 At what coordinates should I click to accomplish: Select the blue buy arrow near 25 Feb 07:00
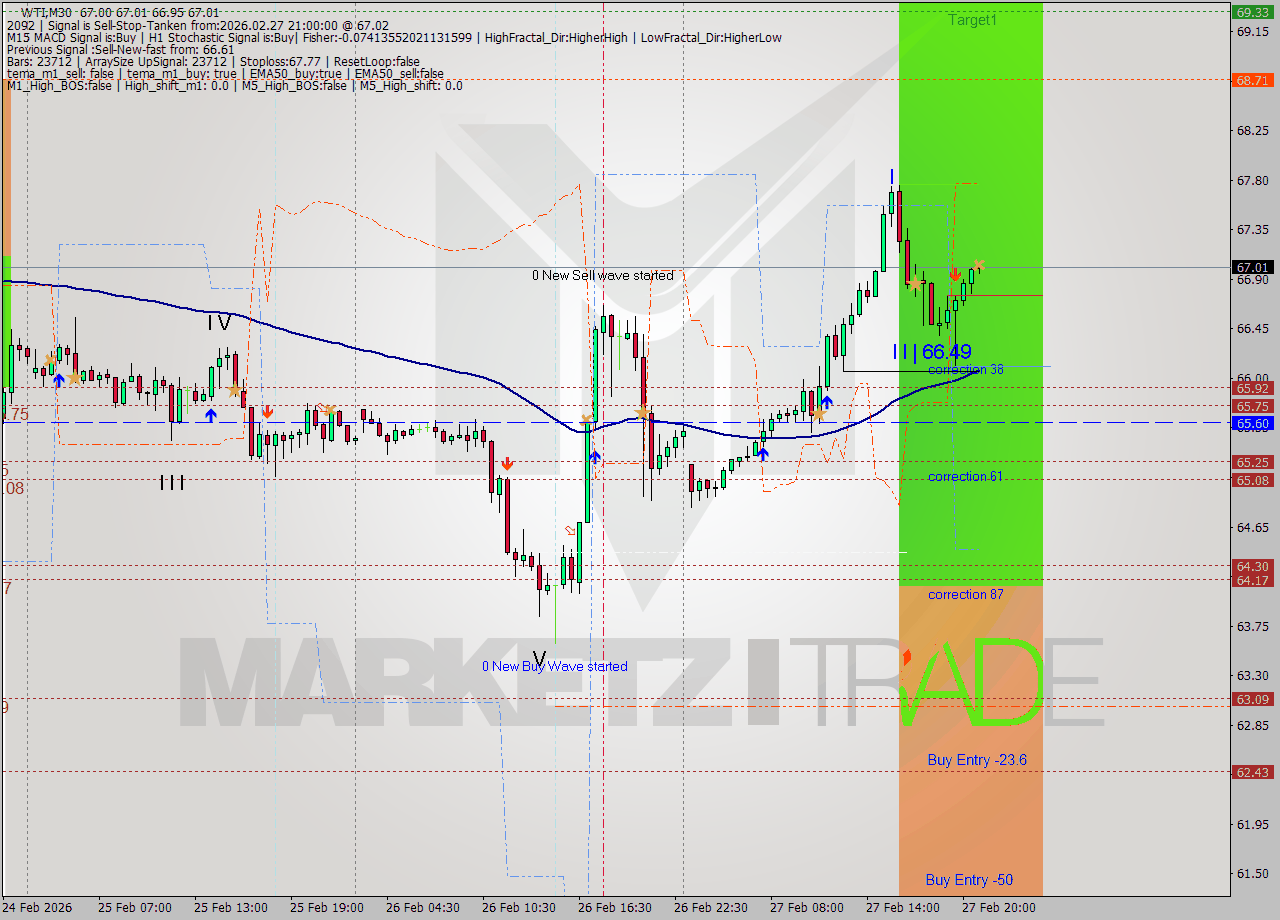pos(59,380)
